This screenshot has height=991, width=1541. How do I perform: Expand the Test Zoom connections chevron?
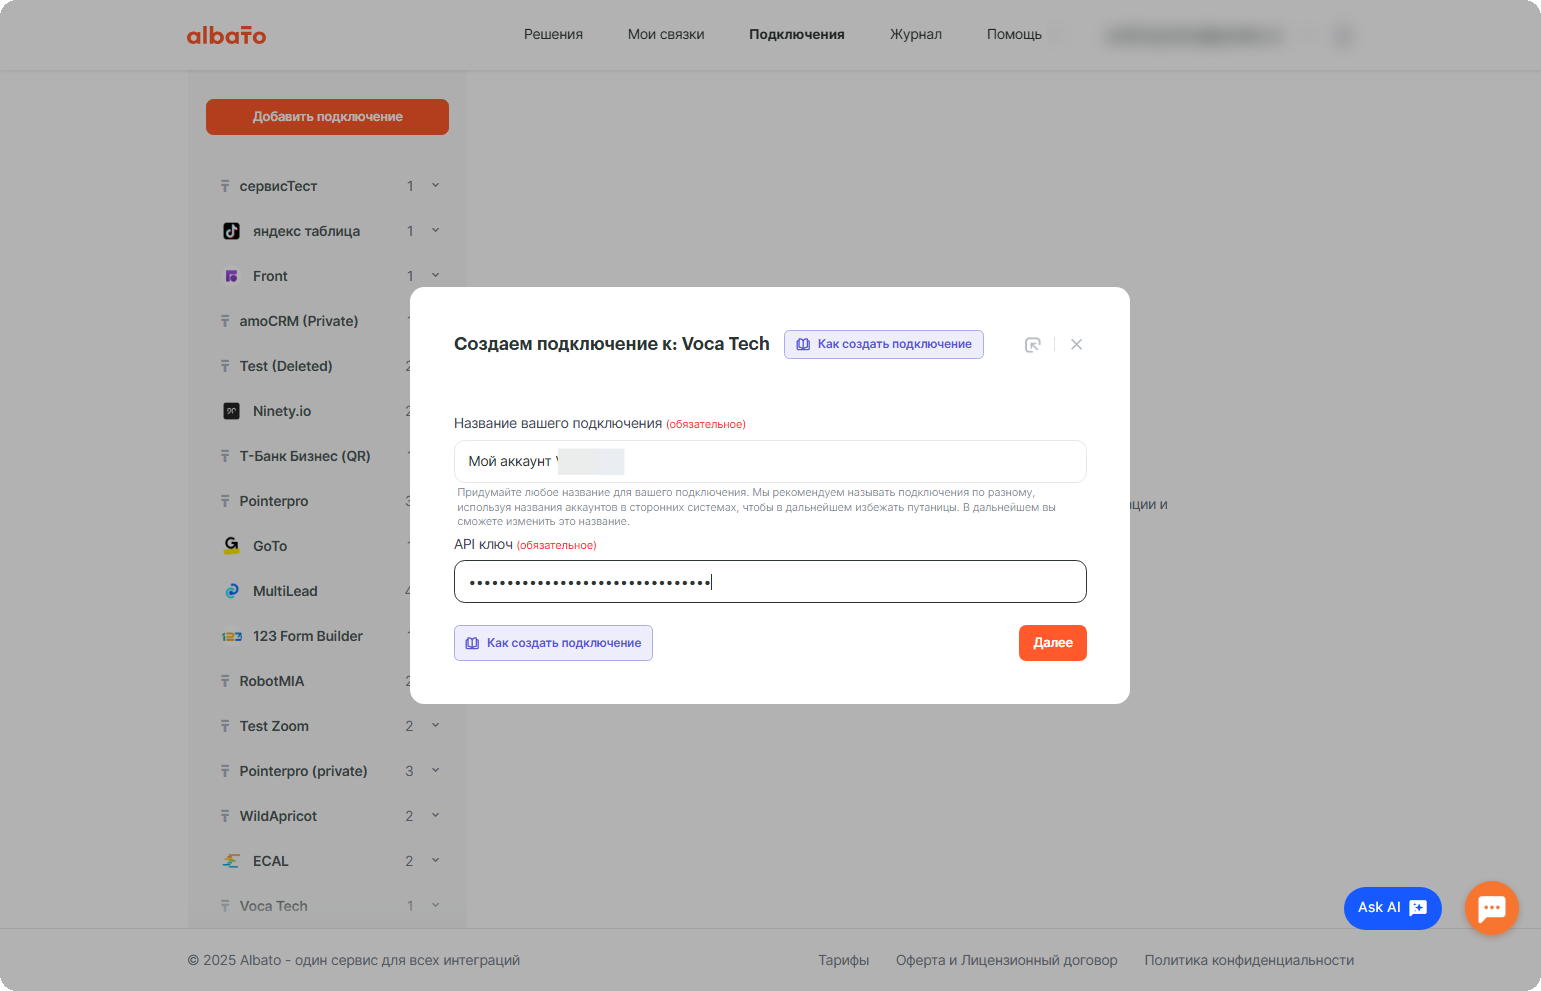[x=435, y=725]
